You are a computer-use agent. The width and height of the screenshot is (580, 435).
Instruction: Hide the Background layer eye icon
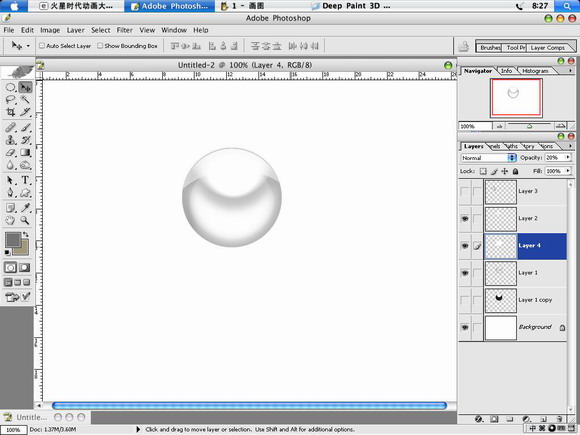pyautogui.click(x=465, y=327)
